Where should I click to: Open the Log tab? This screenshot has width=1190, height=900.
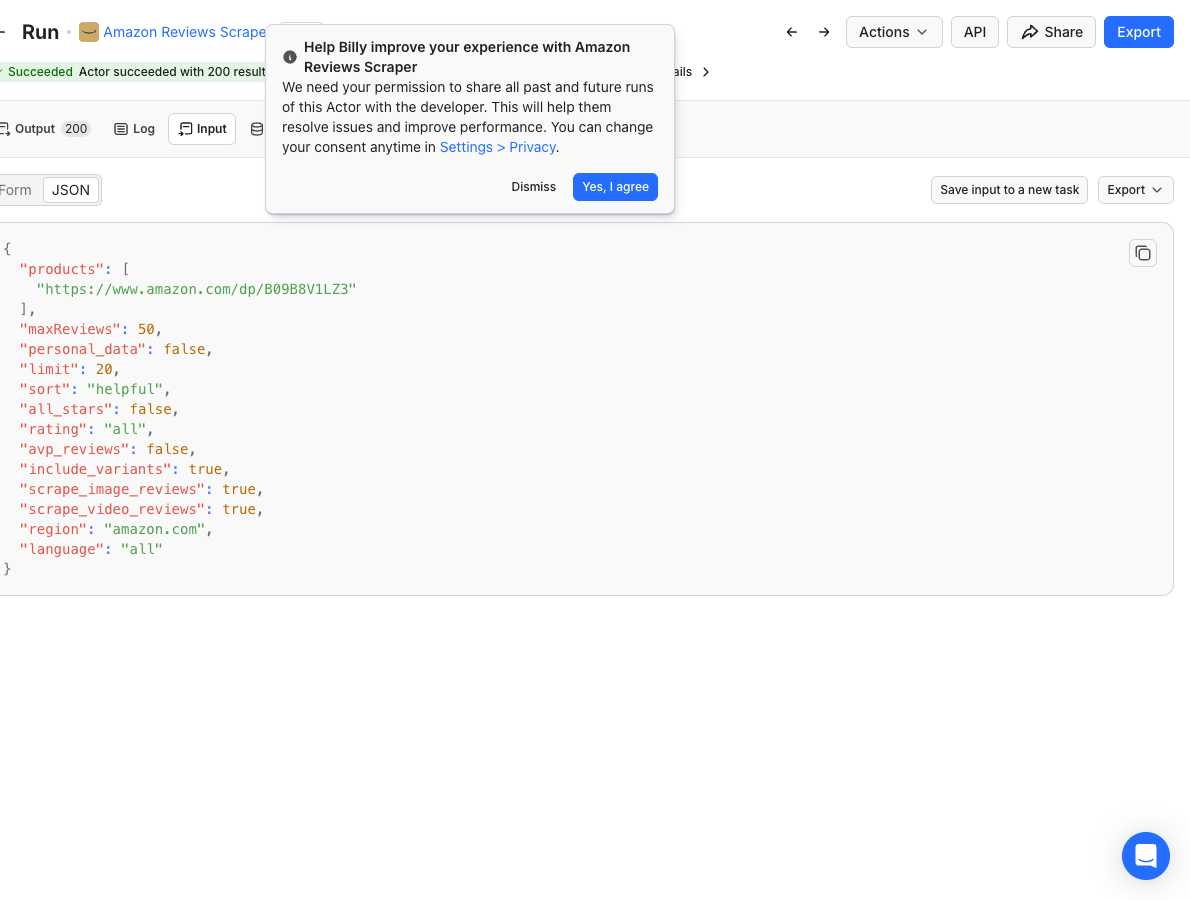pos(134,129)
